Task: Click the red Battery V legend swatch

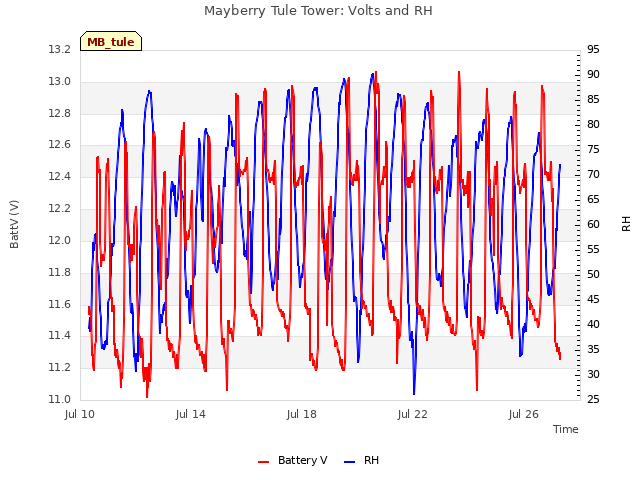Action: click(x=264, y=461)
